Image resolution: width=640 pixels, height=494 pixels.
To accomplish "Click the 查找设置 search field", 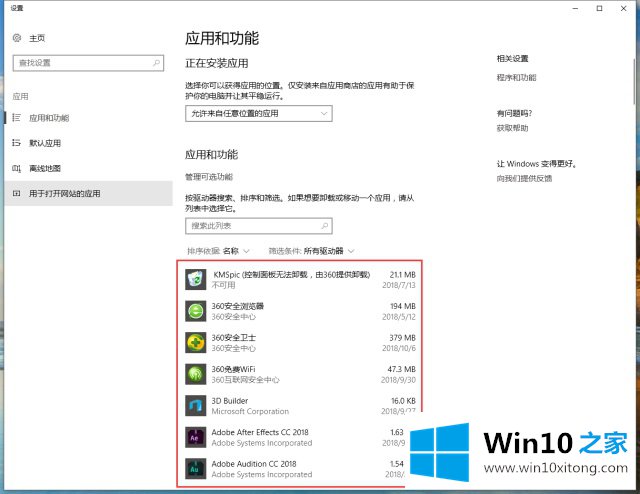I will coord(88,63).
